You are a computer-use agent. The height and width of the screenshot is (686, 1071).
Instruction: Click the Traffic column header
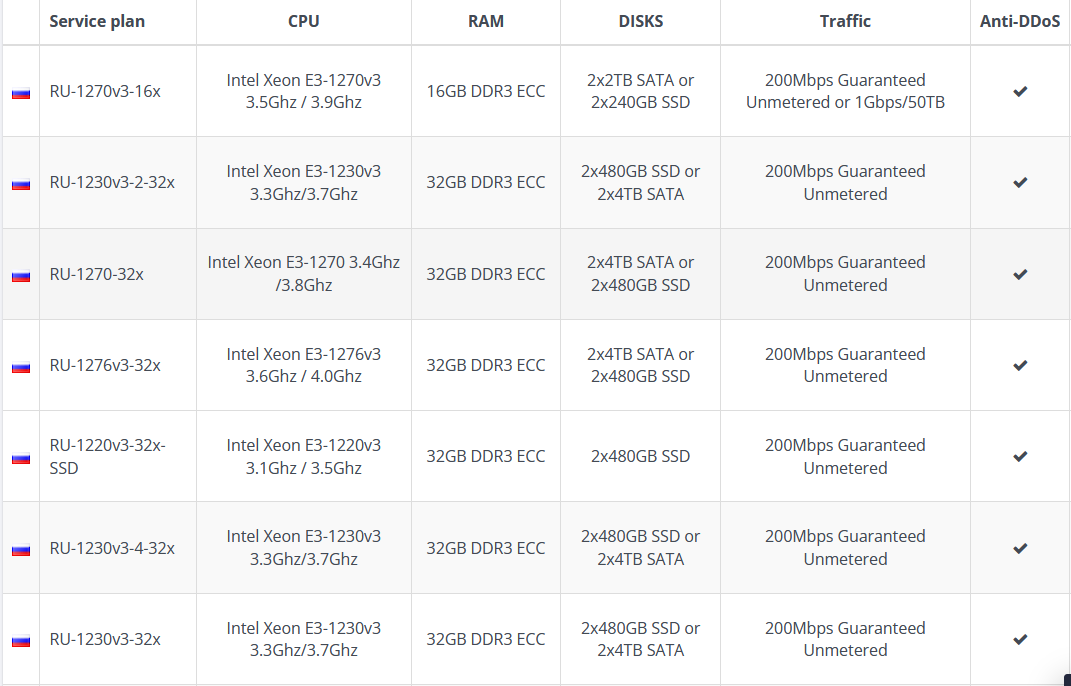pos(845,21)
